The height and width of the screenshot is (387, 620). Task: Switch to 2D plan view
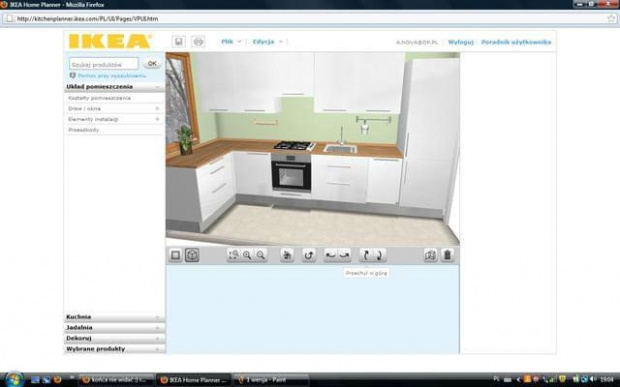pyautogui.click(x=176, y=255)
